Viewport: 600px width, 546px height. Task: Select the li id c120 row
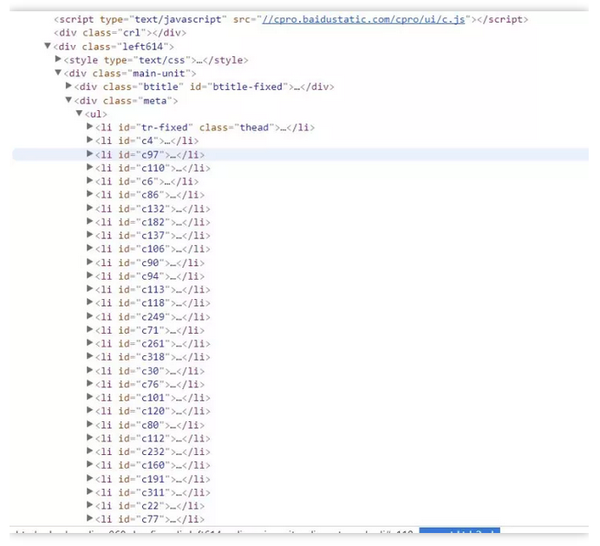[152, 411]
